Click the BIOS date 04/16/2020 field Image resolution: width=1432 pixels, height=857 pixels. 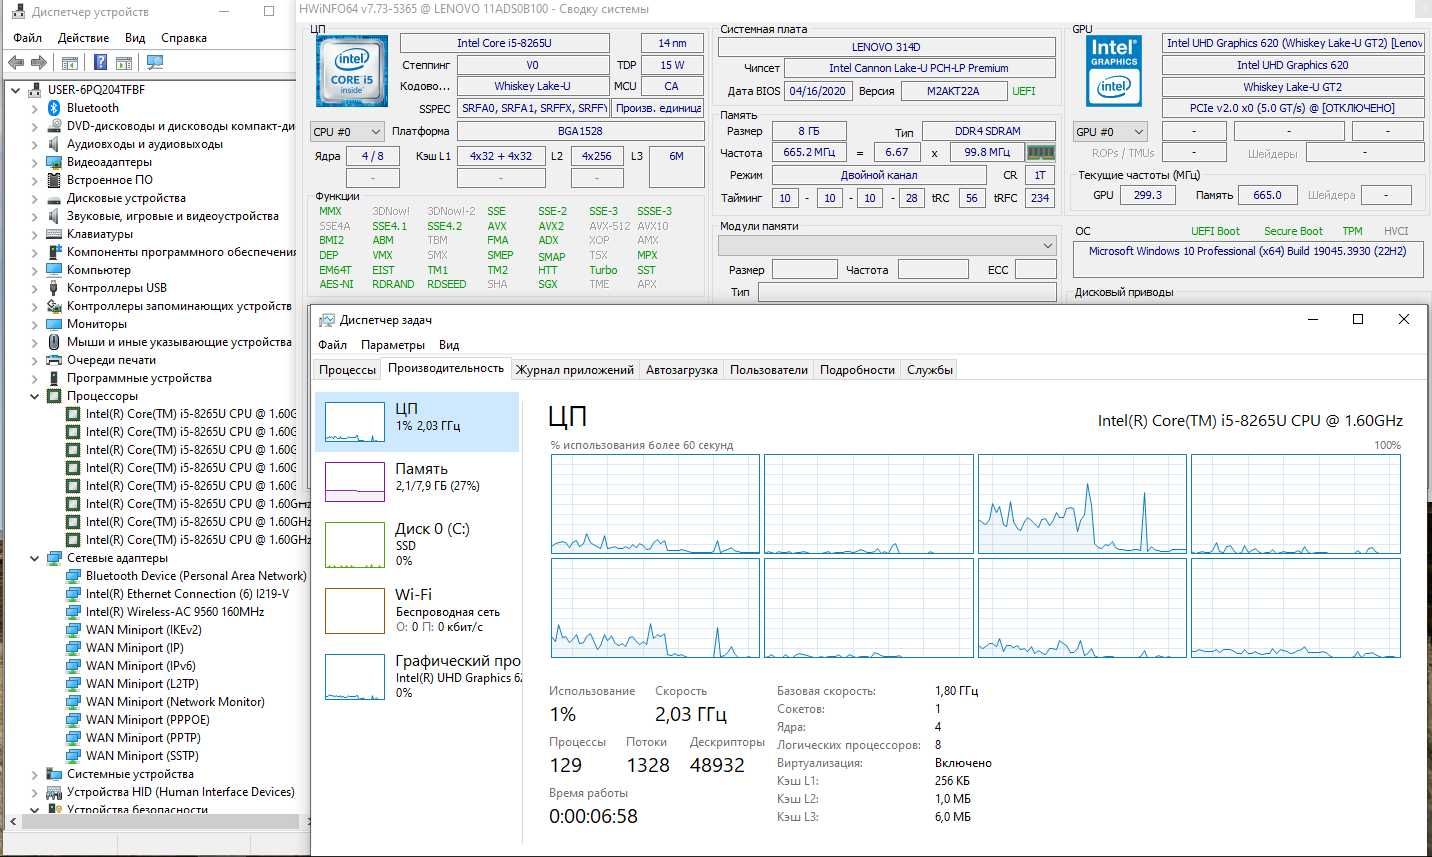817,91
